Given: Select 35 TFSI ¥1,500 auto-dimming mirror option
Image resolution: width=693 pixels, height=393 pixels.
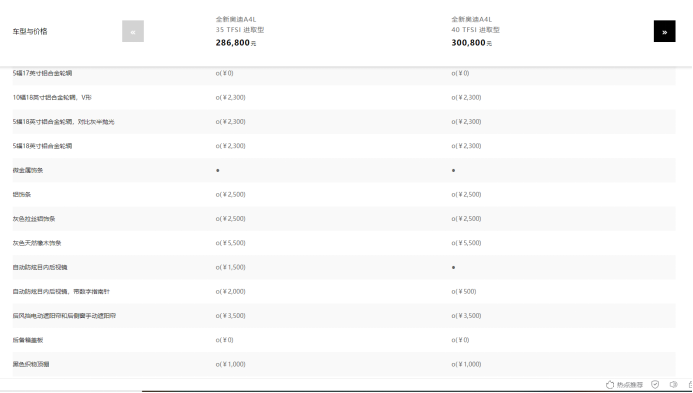Looking at the screenshot, I should click(x=230, y=267).
